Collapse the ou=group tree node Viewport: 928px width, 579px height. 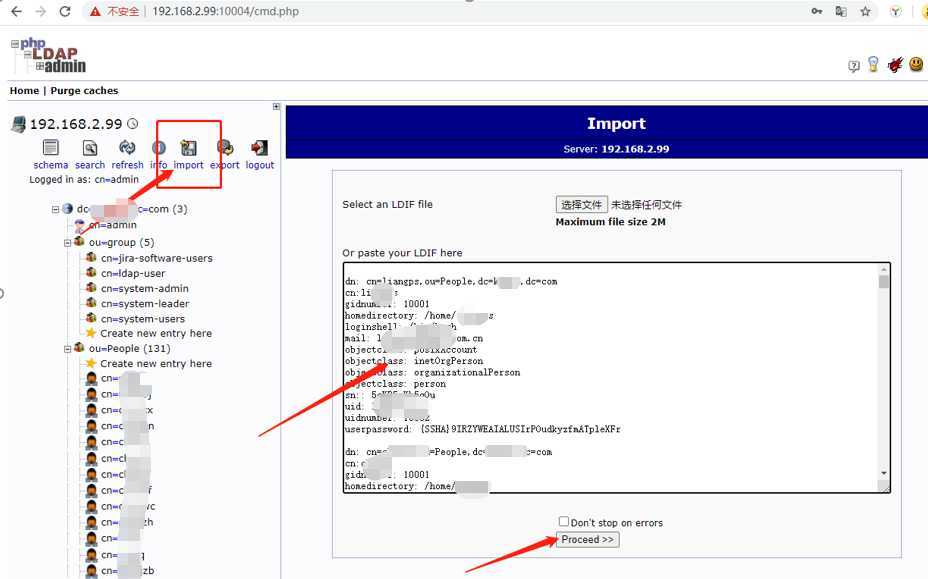(67, 243)
